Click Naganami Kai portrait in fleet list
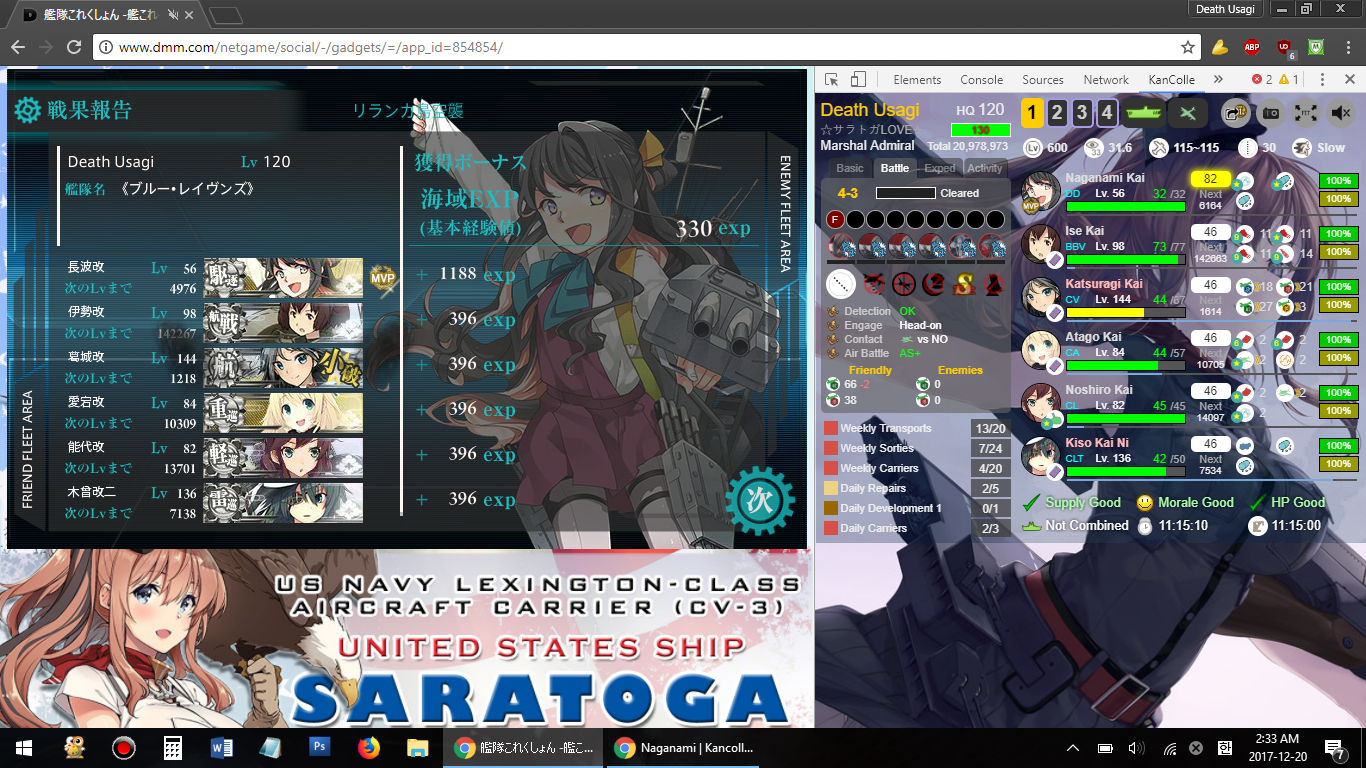Screen dimensions: 1366x768 [x=1041, y=192]
